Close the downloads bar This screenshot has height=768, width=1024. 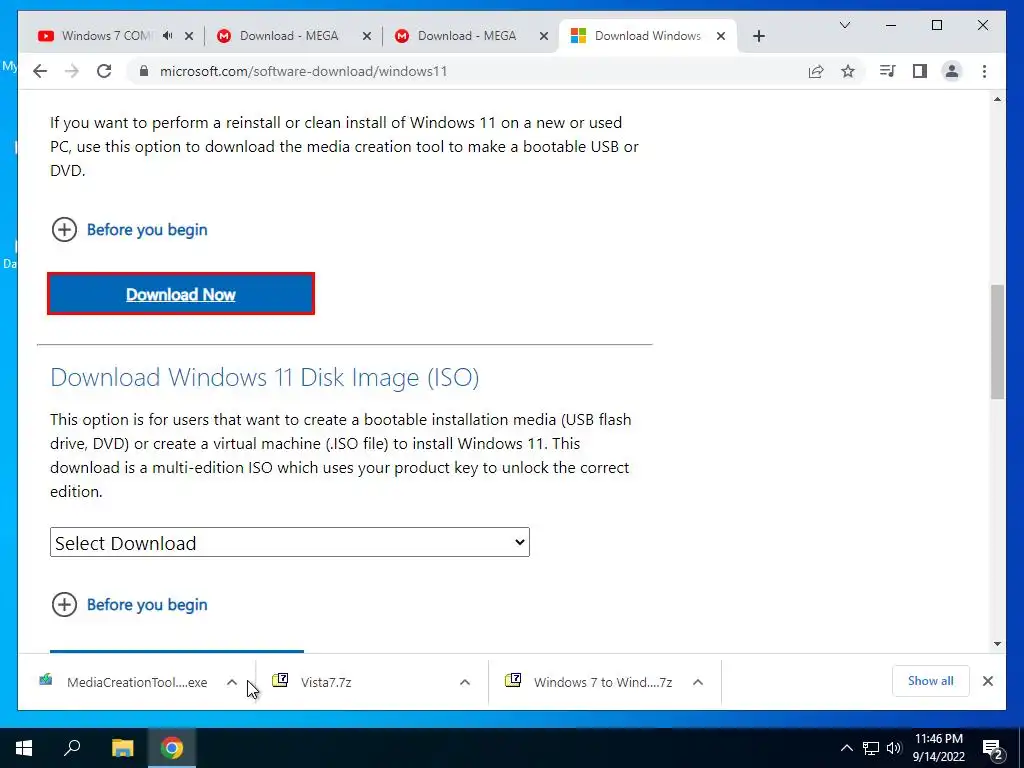click(987, 681)
